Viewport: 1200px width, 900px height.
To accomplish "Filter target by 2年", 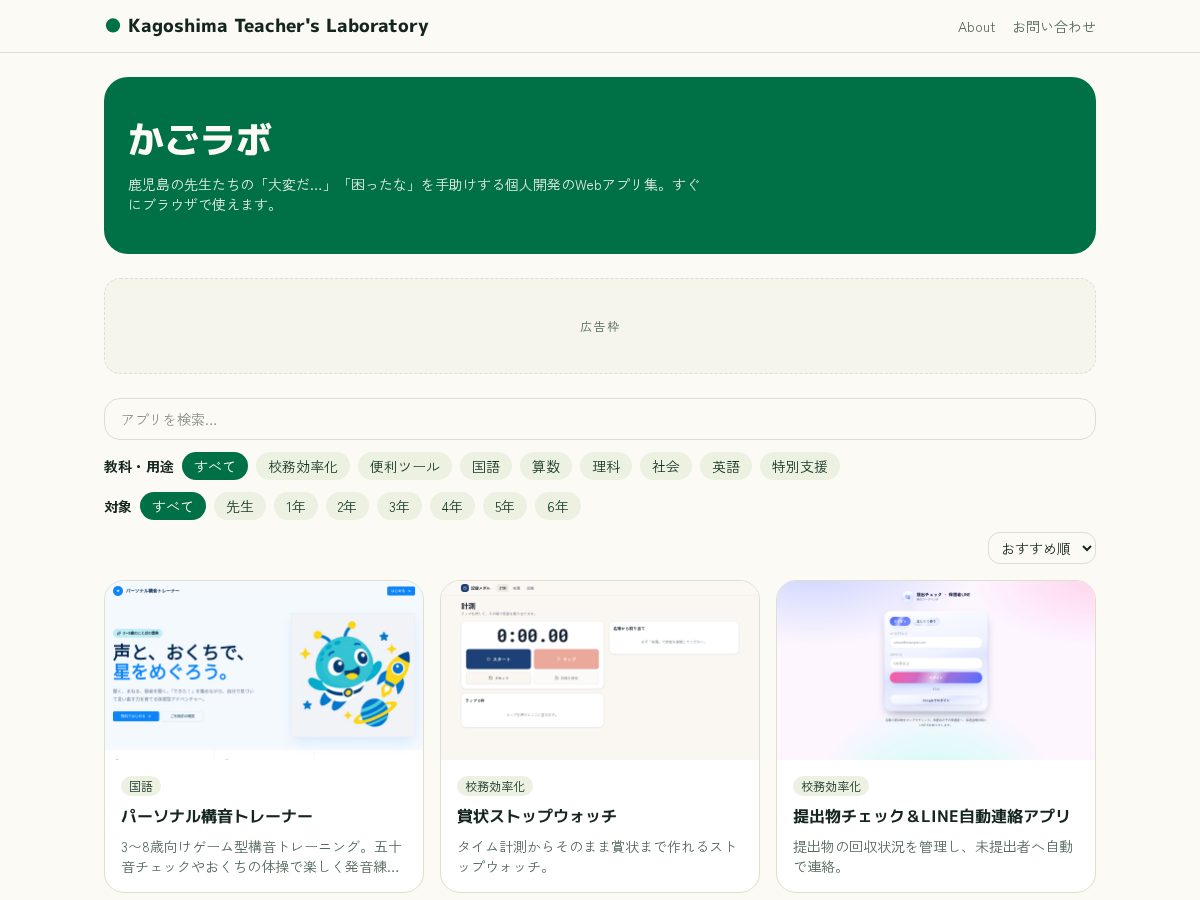I will tap(347, 506).
